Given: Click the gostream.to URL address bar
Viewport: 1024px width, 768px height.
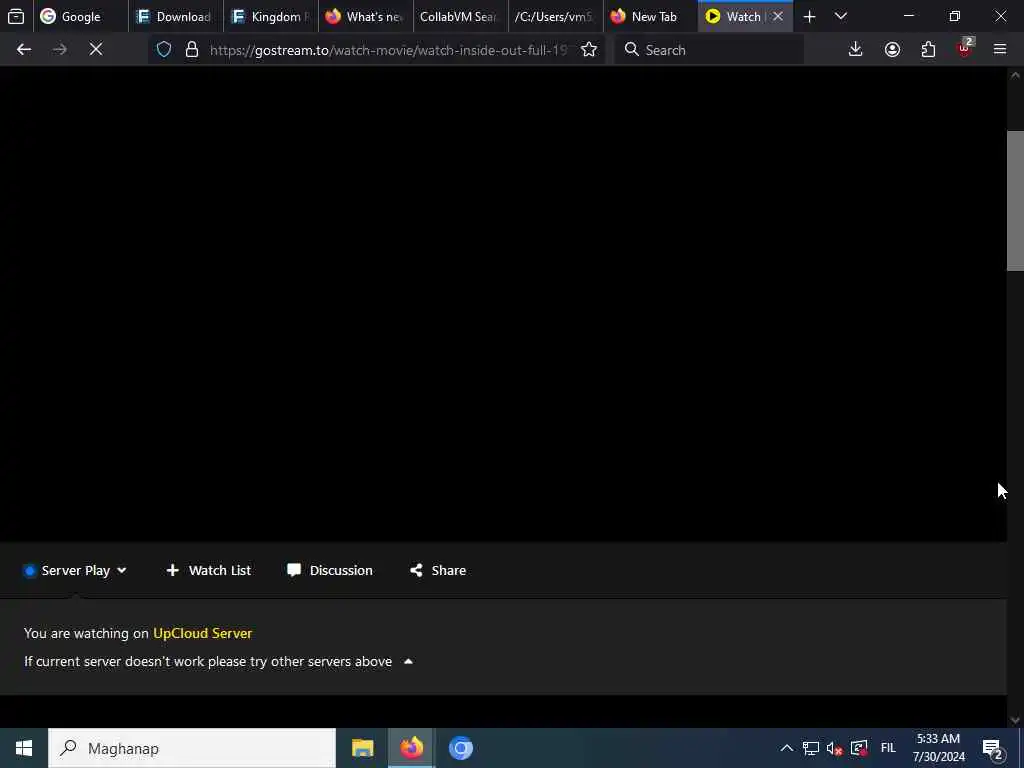Looking at the screenshot, I should pyautogui.click(x=389, y=50).
